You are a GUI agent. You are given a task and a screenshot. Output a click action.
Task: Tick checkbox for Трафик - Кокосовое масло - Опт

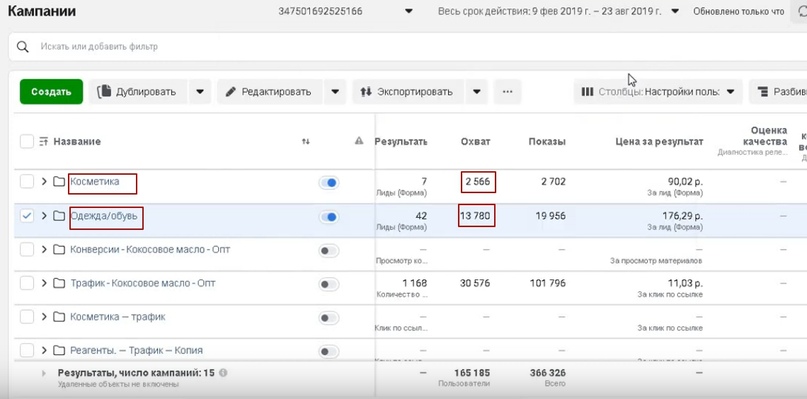[x=27, y=283]
